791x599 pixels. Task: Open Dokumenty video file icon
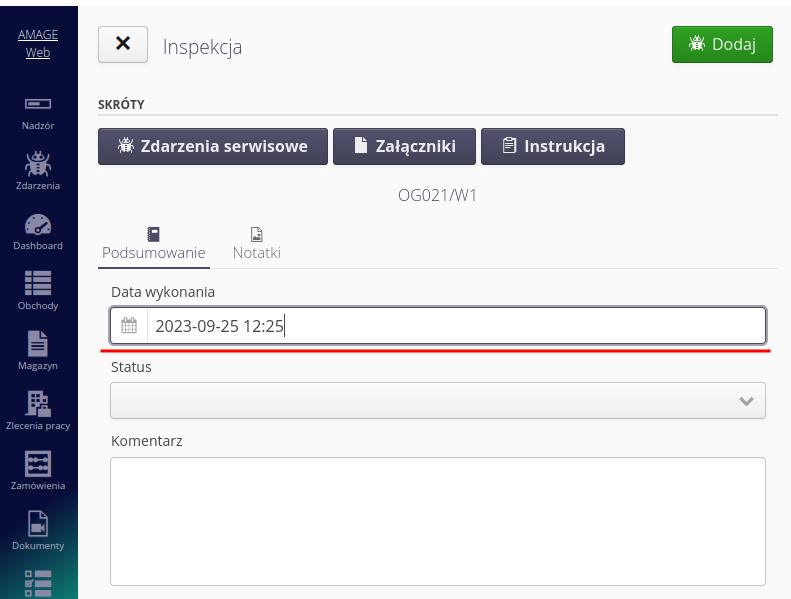[38, 530]
